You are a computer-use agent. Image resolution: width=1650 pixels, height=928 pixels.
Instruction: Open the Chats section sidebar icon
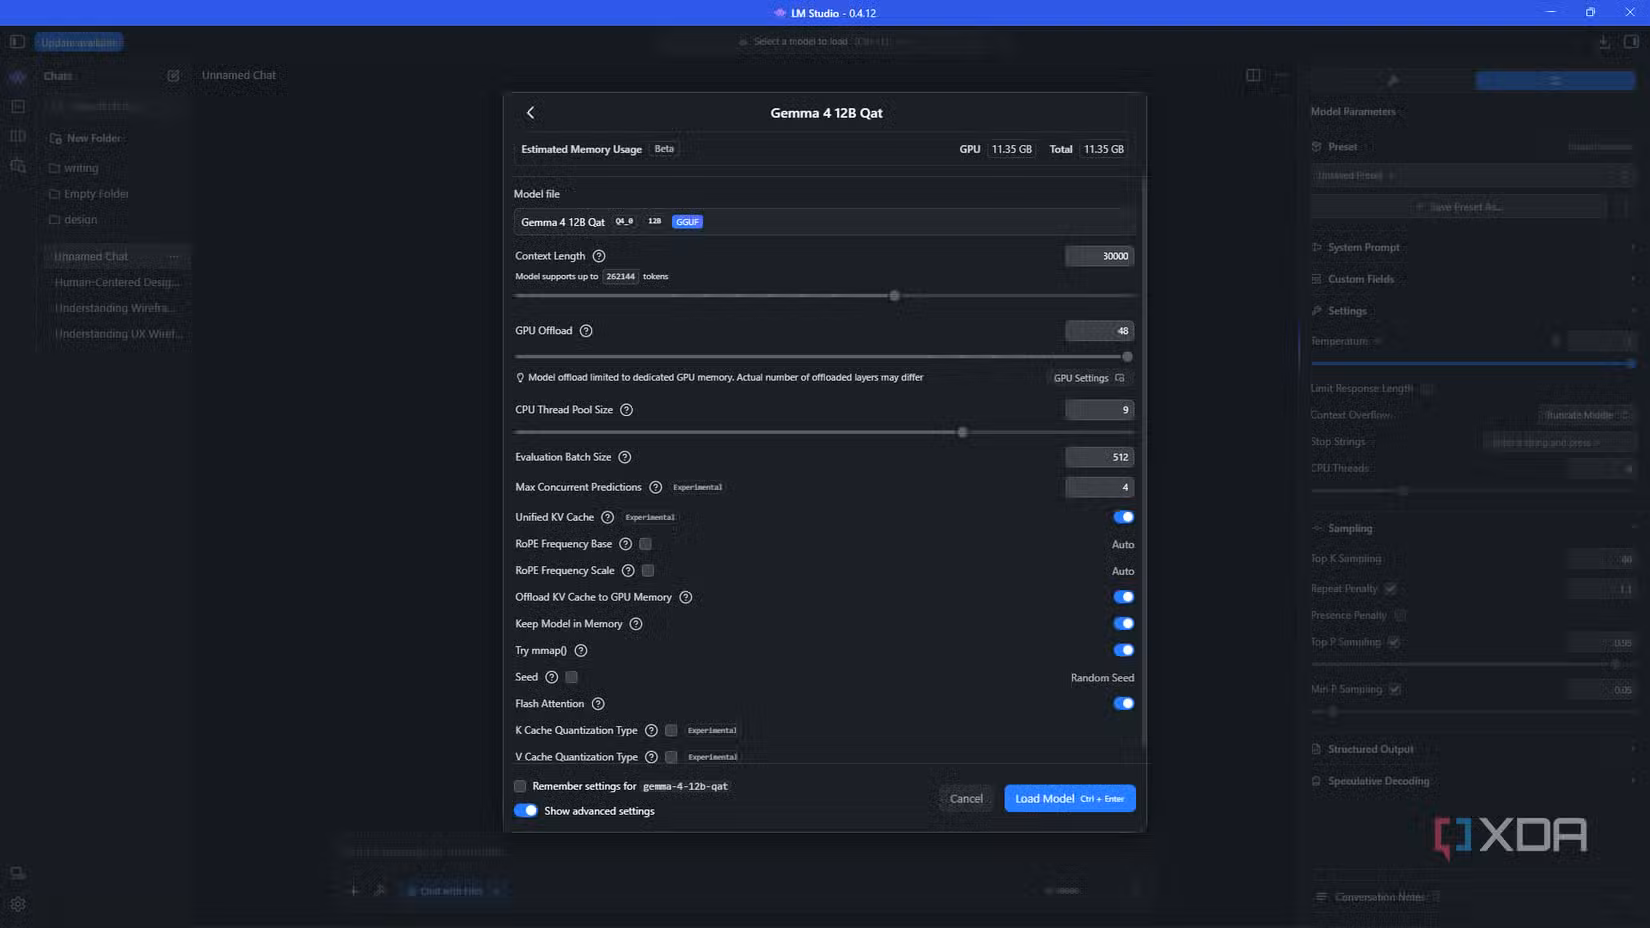click(17, 77)
